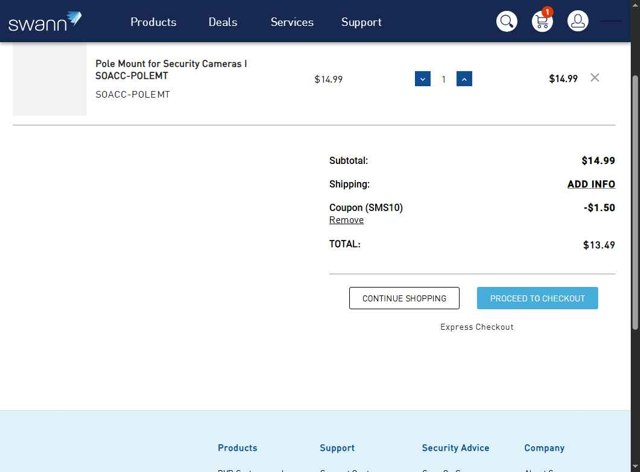Screen dimensions: 640x472
Task: Open Pole Mount for Security Cameras product link
Action: click(171, 69)
